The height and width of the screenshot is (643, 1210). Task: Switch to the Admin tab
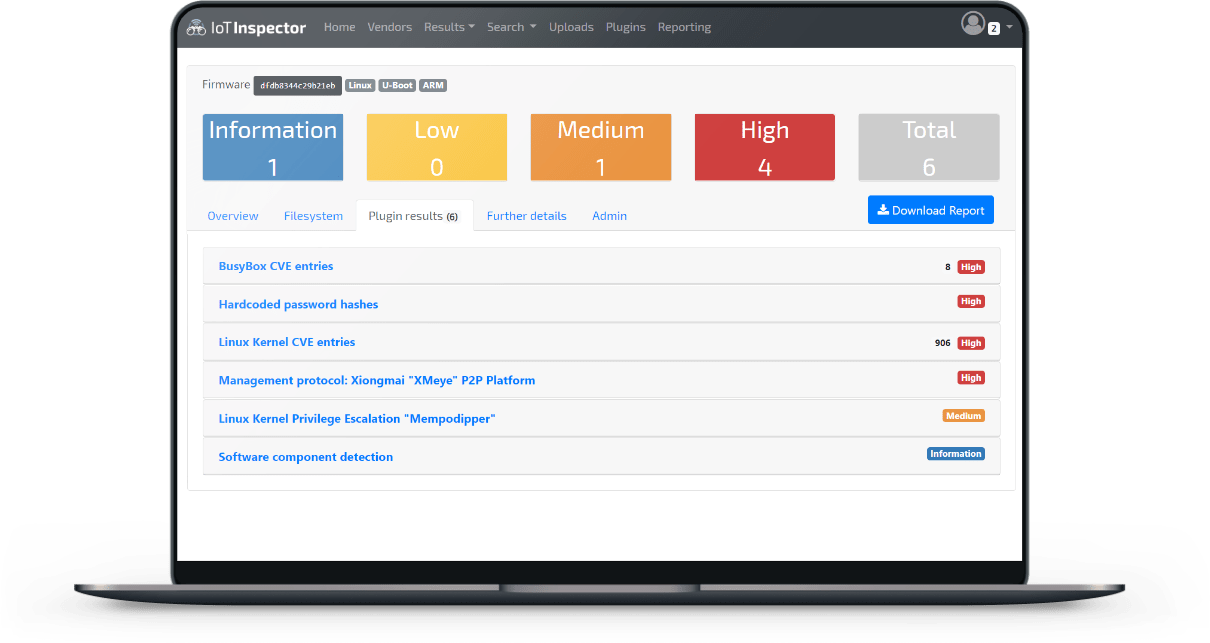[x=610, y=216]
